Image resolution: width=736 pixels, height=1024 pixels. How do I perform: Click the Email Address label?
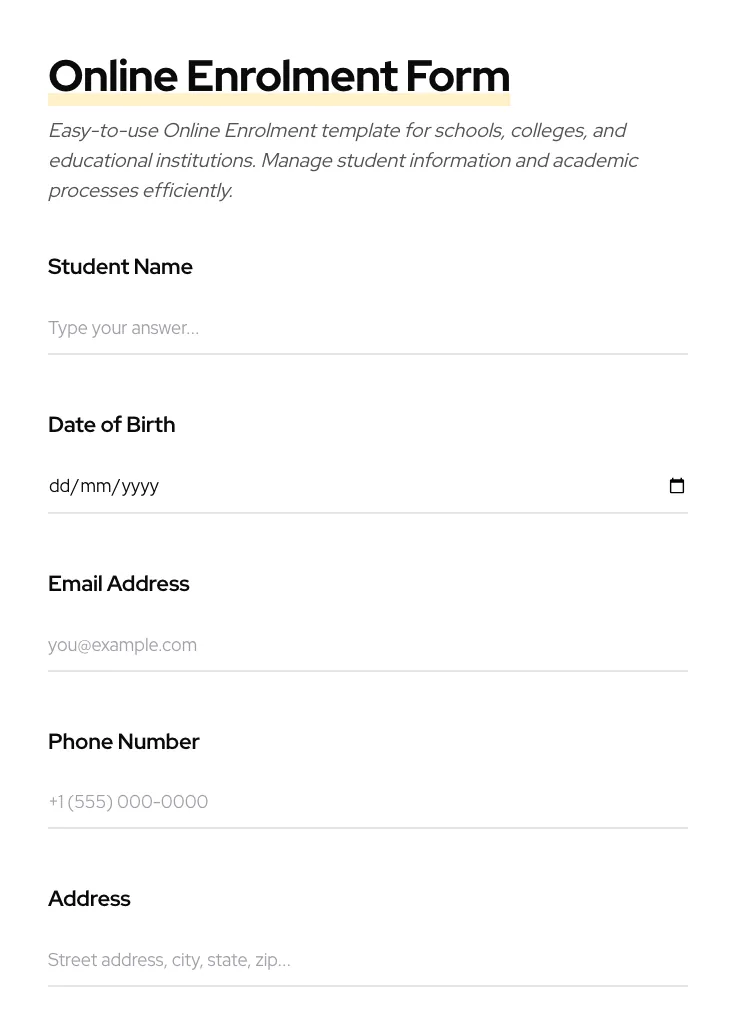118,583
